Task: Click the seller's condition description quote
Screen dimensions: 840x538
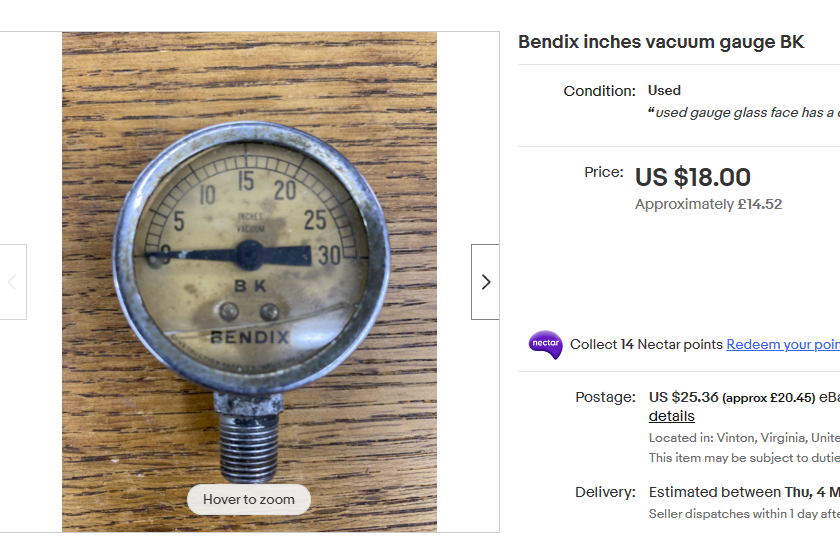Action: click(x=745, y=112)
